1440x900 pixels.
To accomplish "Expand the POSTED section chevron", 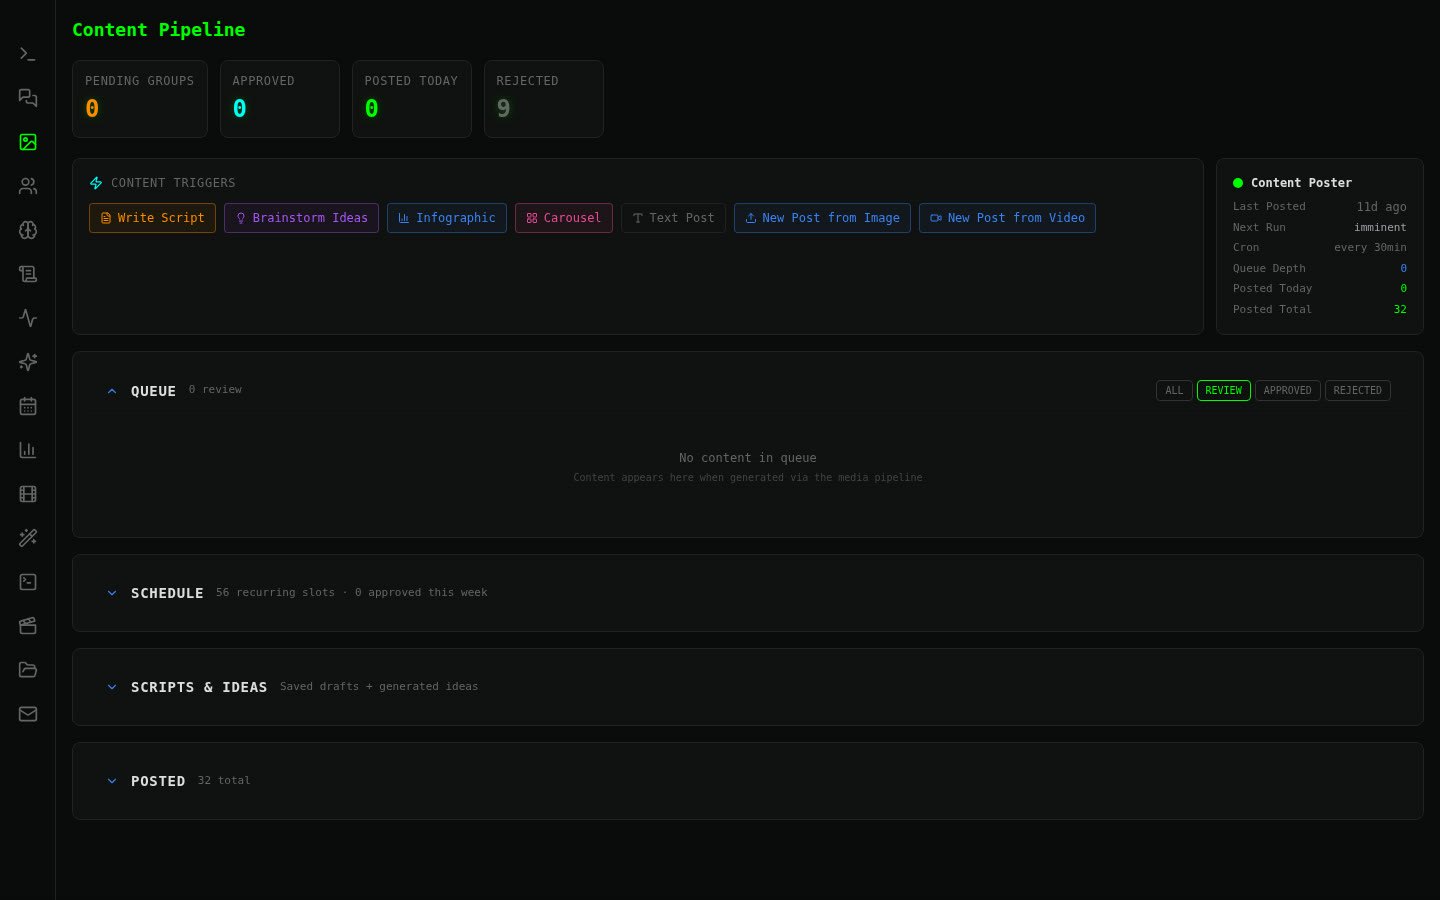I will (112, 781).
